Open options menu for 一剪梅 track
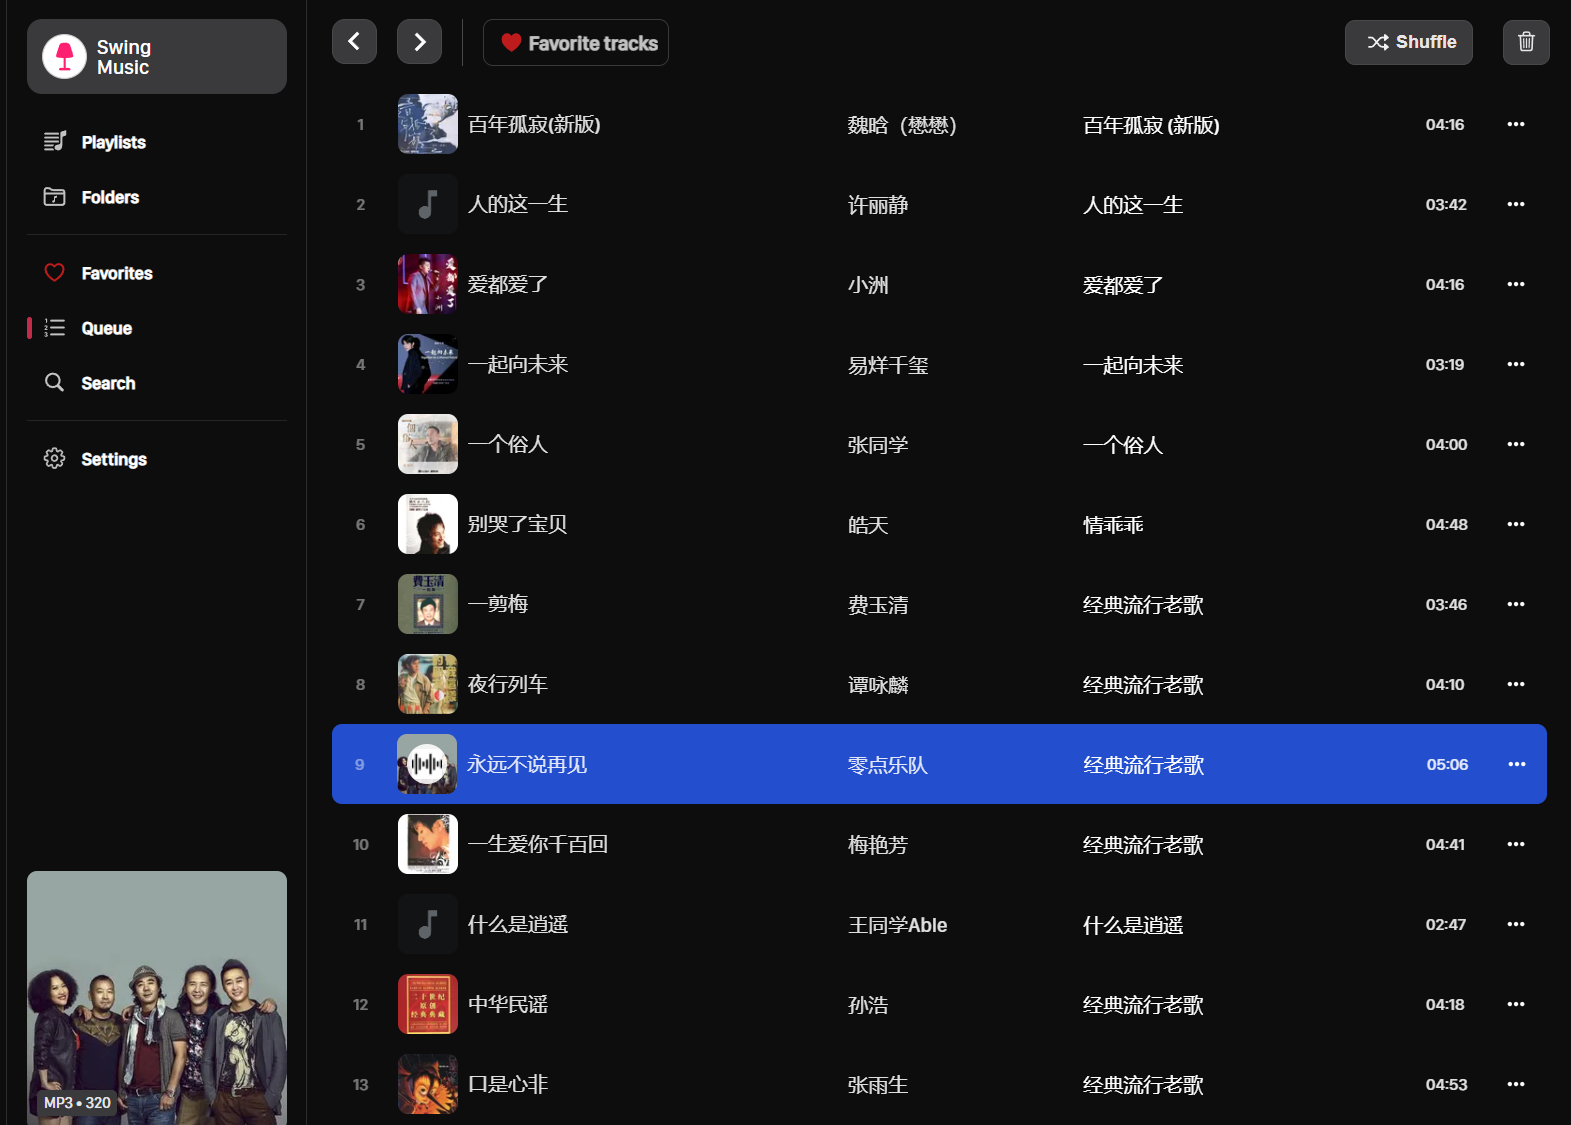The height and width of the screenshot is (1125, 1571). pyautogui.click(x=1516, y=604)
